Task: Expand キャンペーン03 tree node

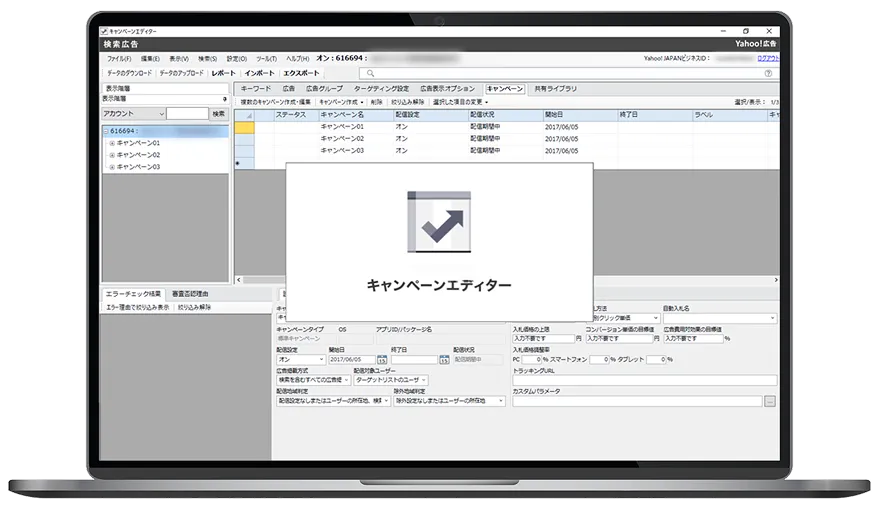Action: tap(112, 167)
